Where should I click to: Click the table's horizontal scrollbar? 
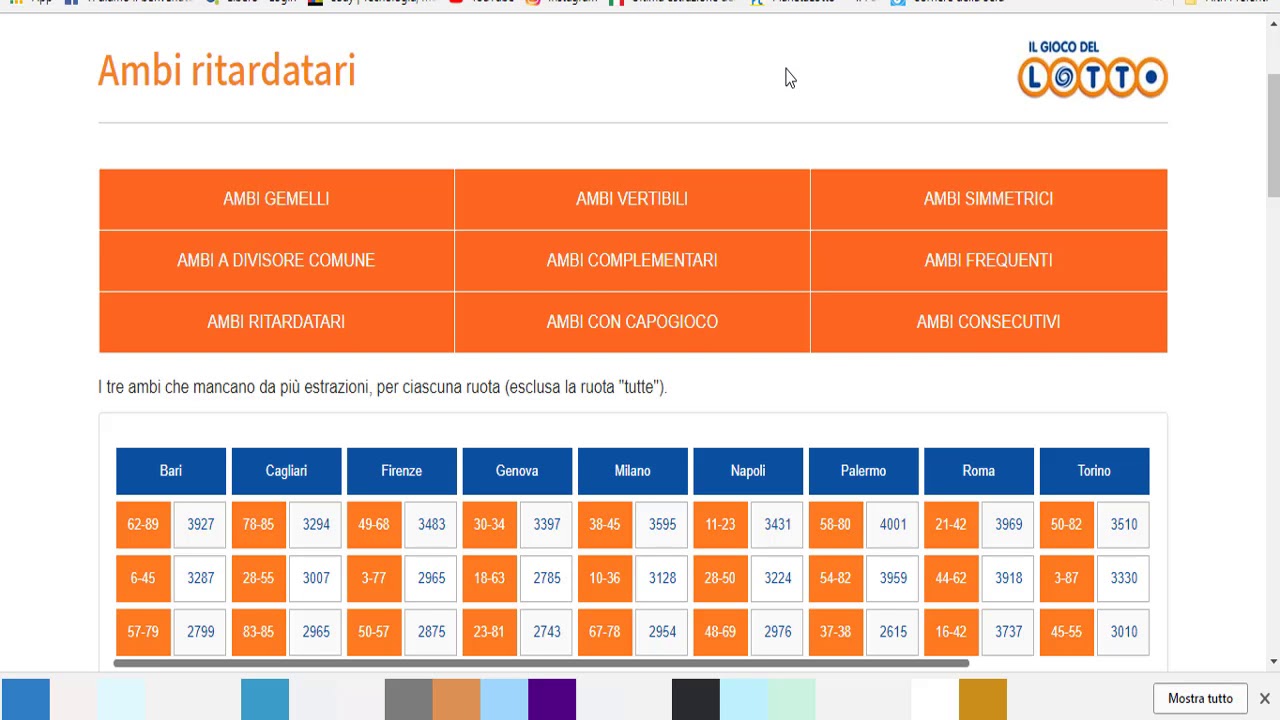[x=541, y=663]
